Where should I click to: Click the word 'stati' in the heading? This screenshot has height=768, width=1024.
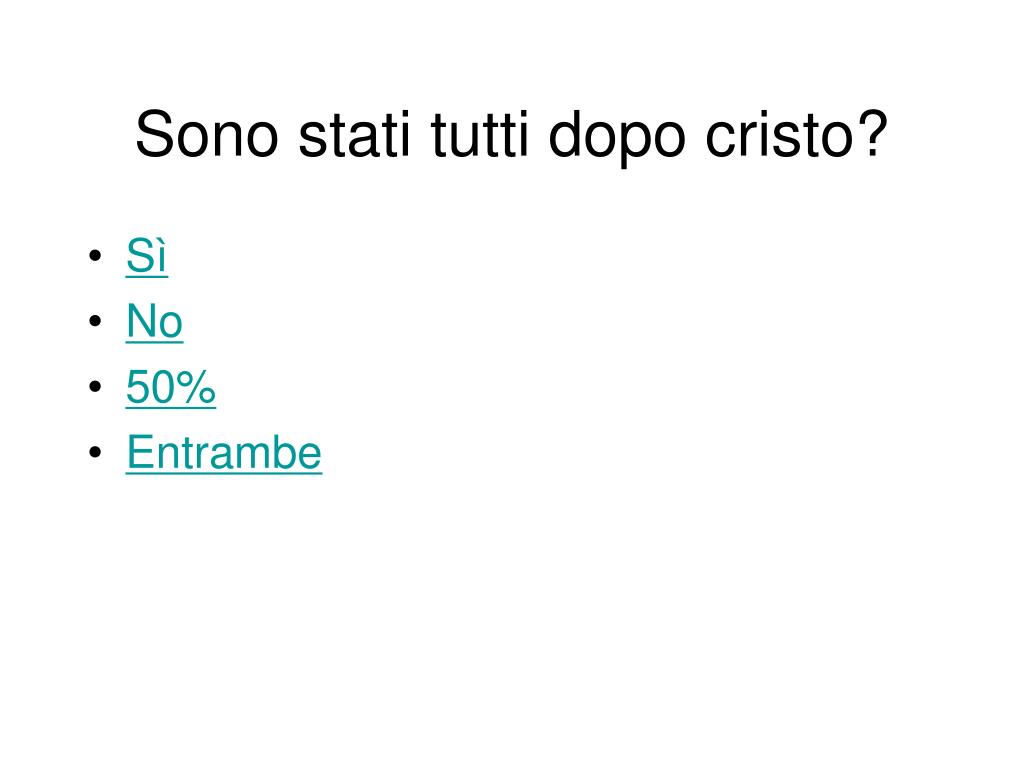pos(354,135)
